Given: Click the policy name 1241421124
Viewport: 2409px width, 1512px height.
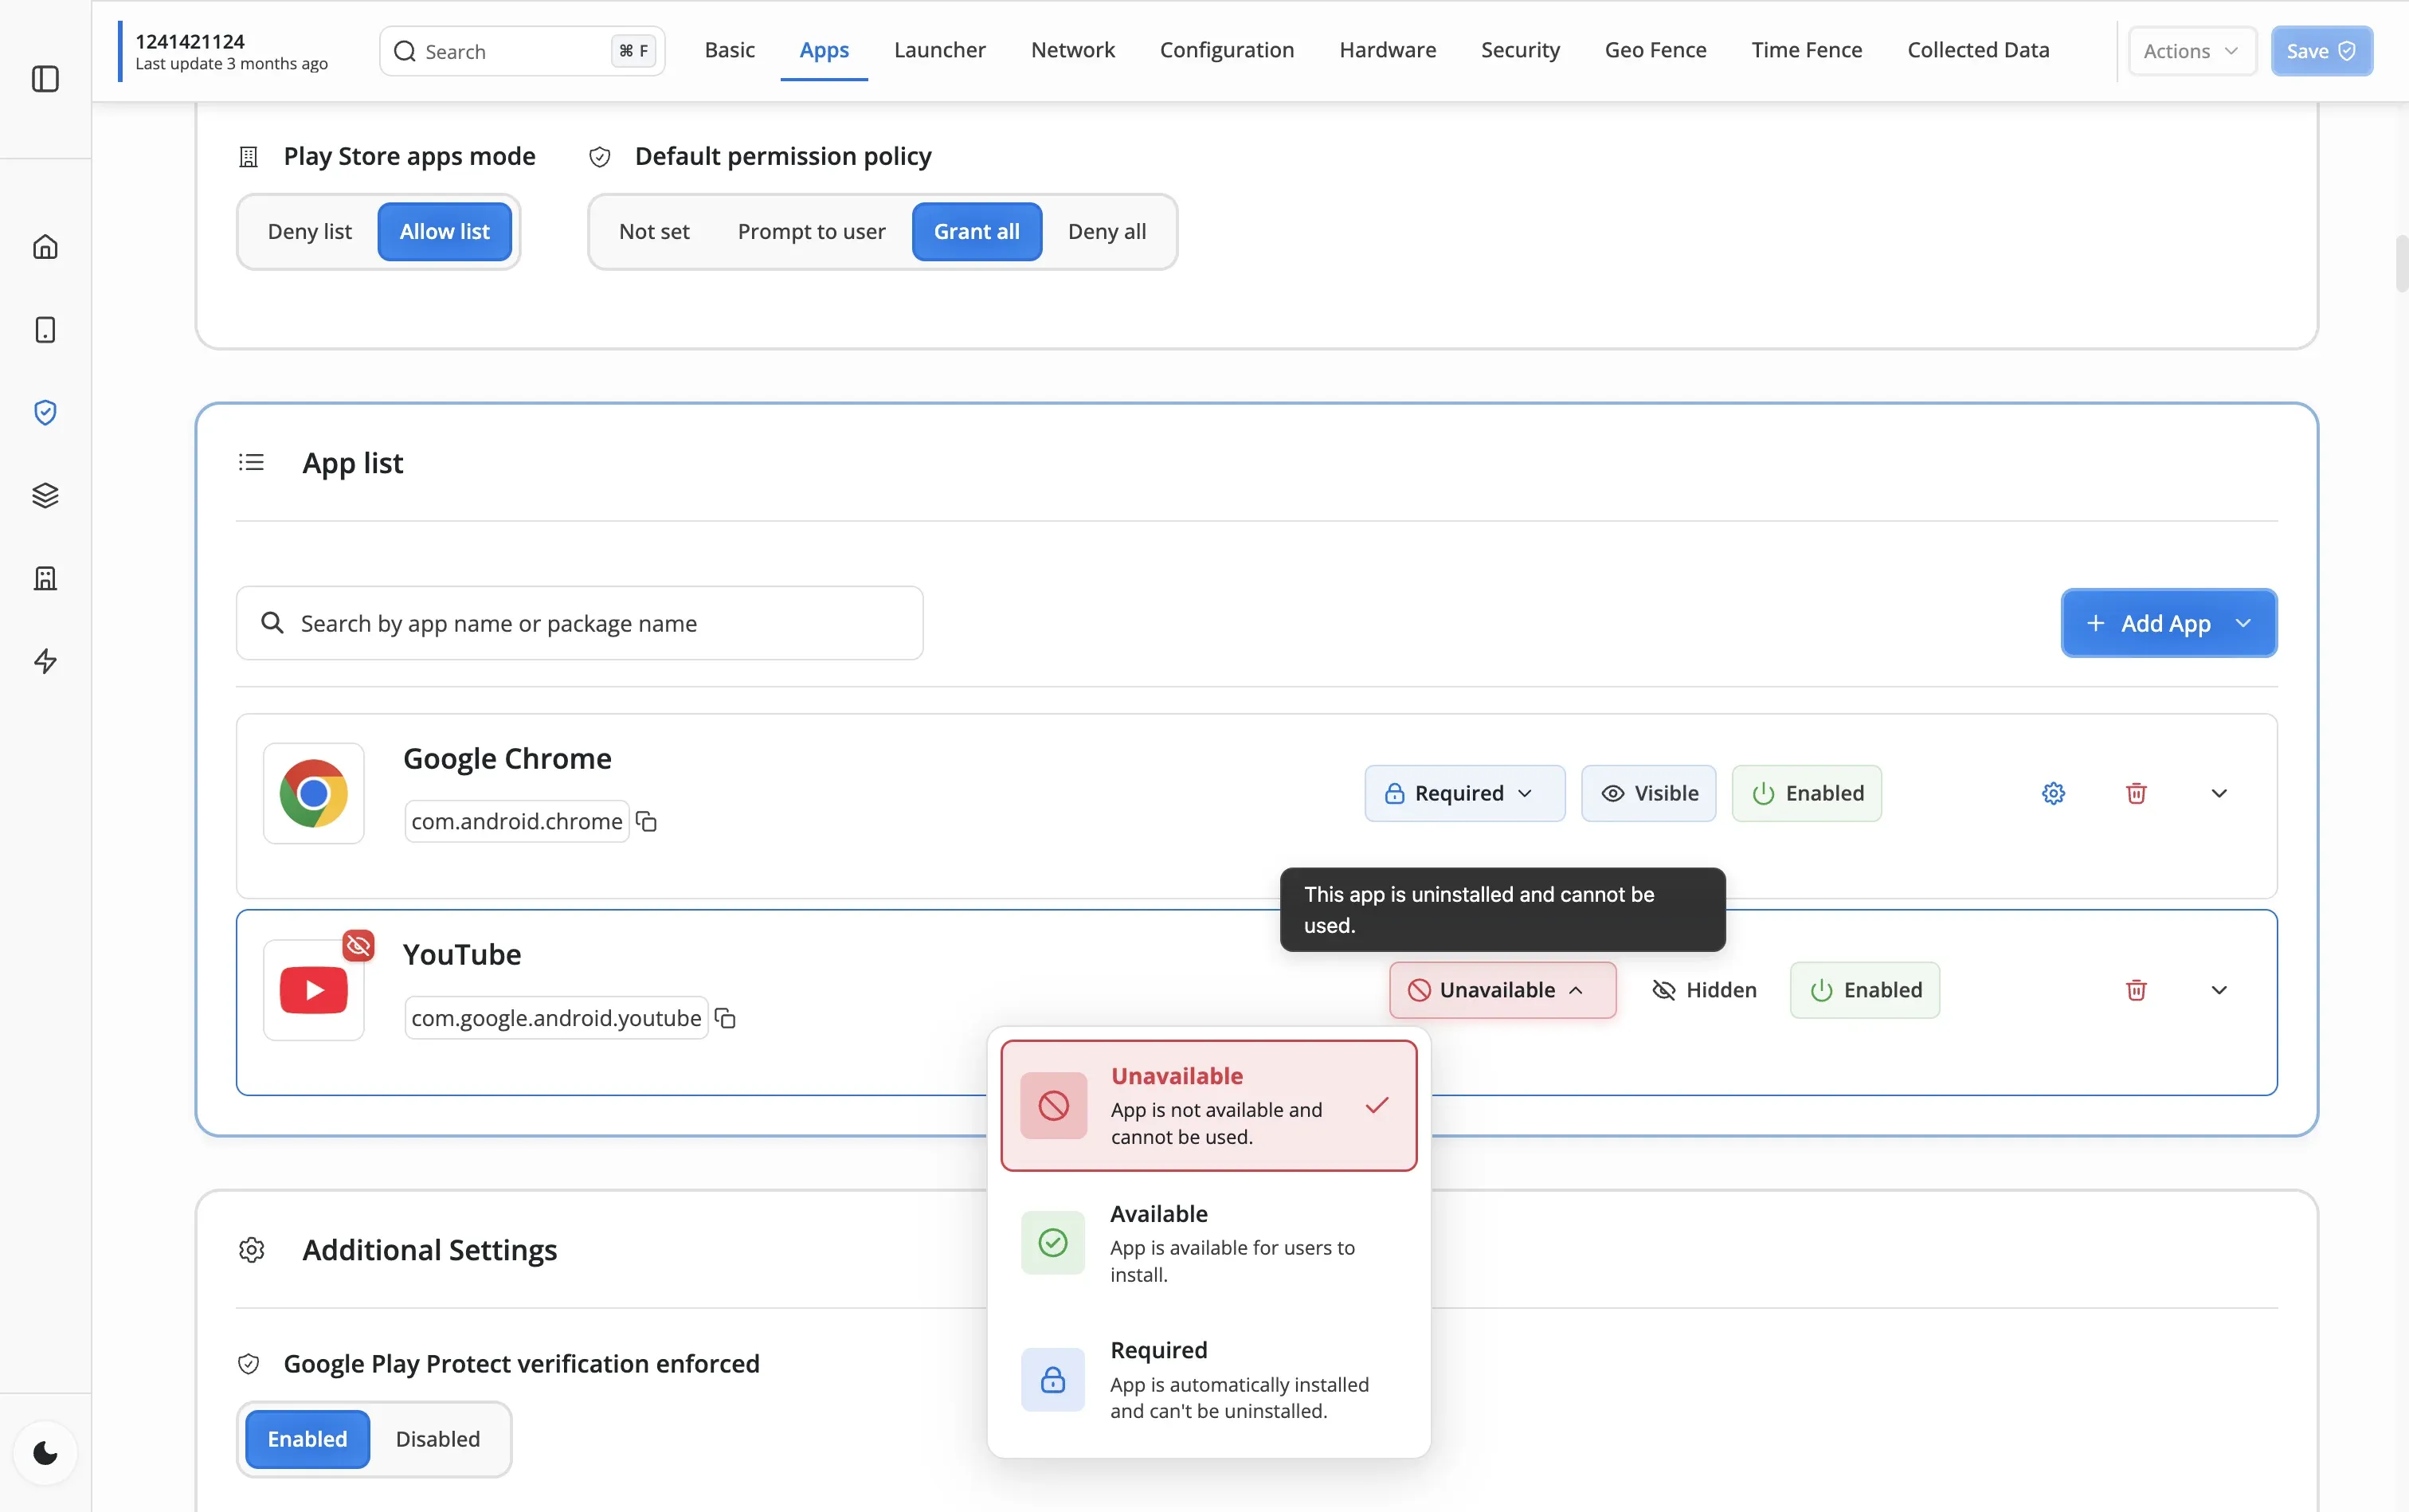Looking at the screenshot, I should click(x=190, y=41).
